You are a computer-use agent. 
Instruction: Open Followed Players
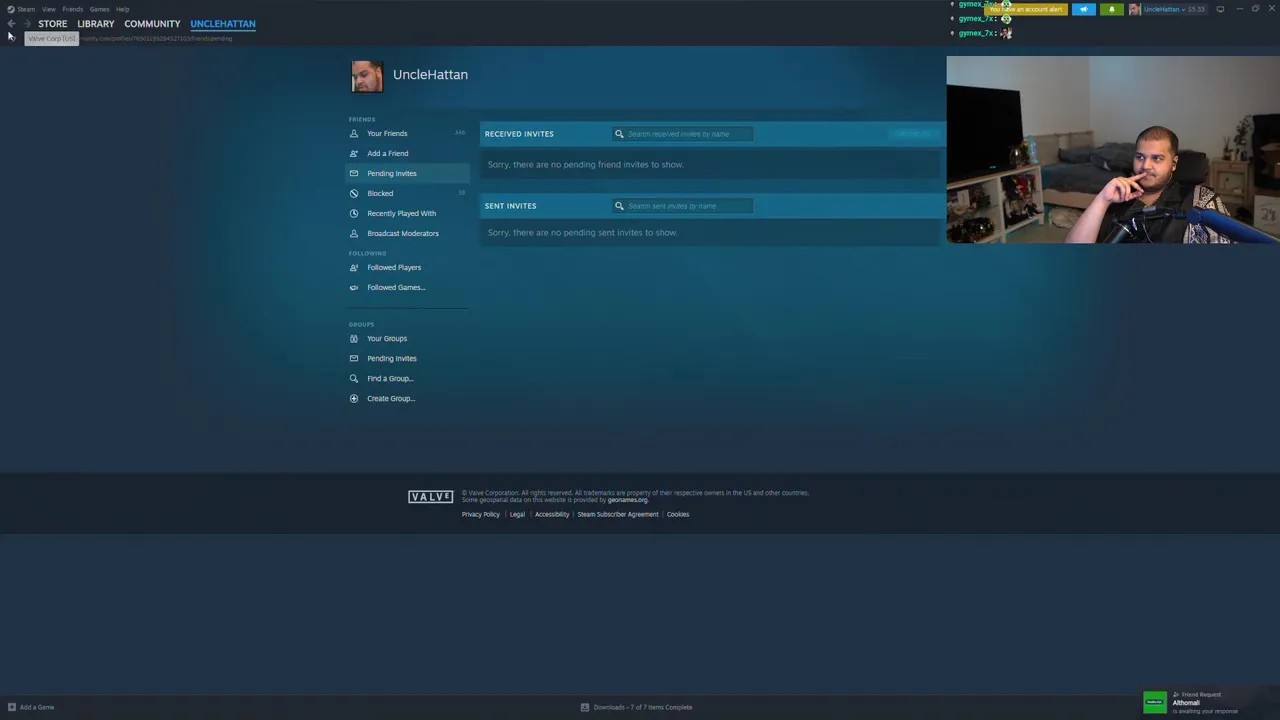pos(394,267)
